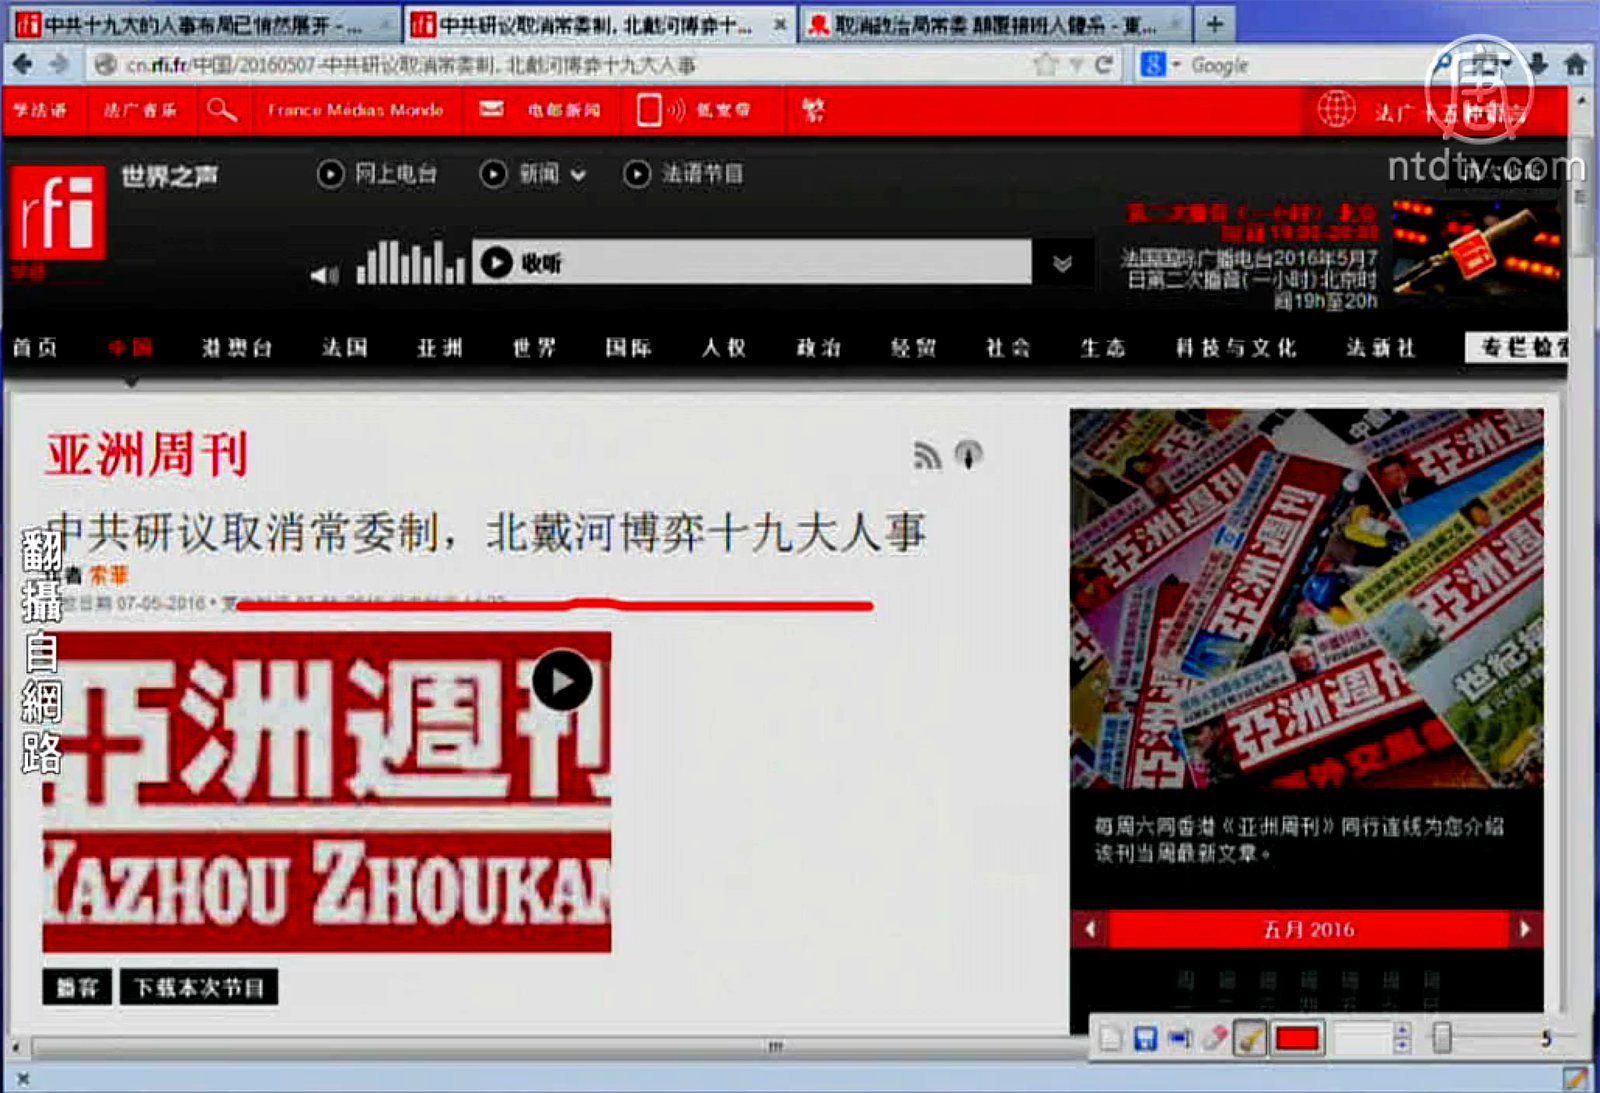
Task: Mute the radio player speaker icon
Action: click(x=324, y=275)
